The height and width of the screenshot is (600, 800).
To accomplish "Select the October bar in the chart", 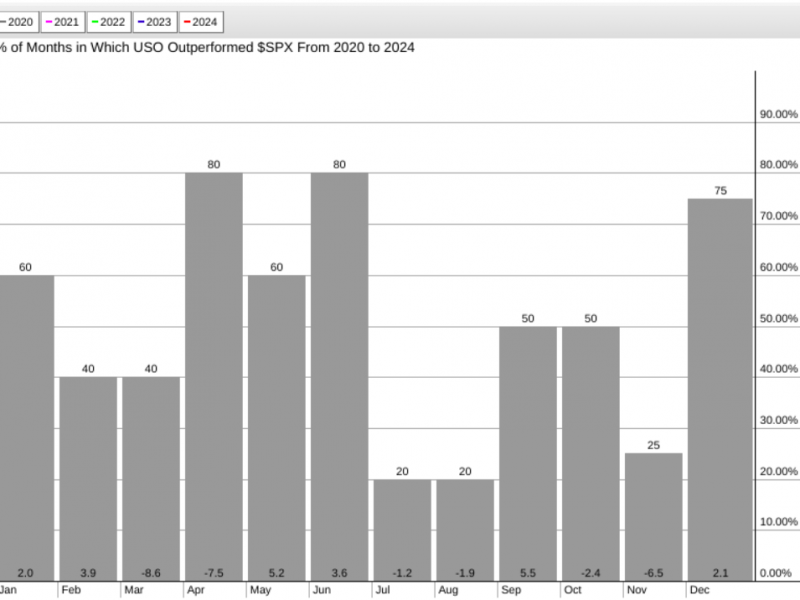I will (x=591, y=454).
